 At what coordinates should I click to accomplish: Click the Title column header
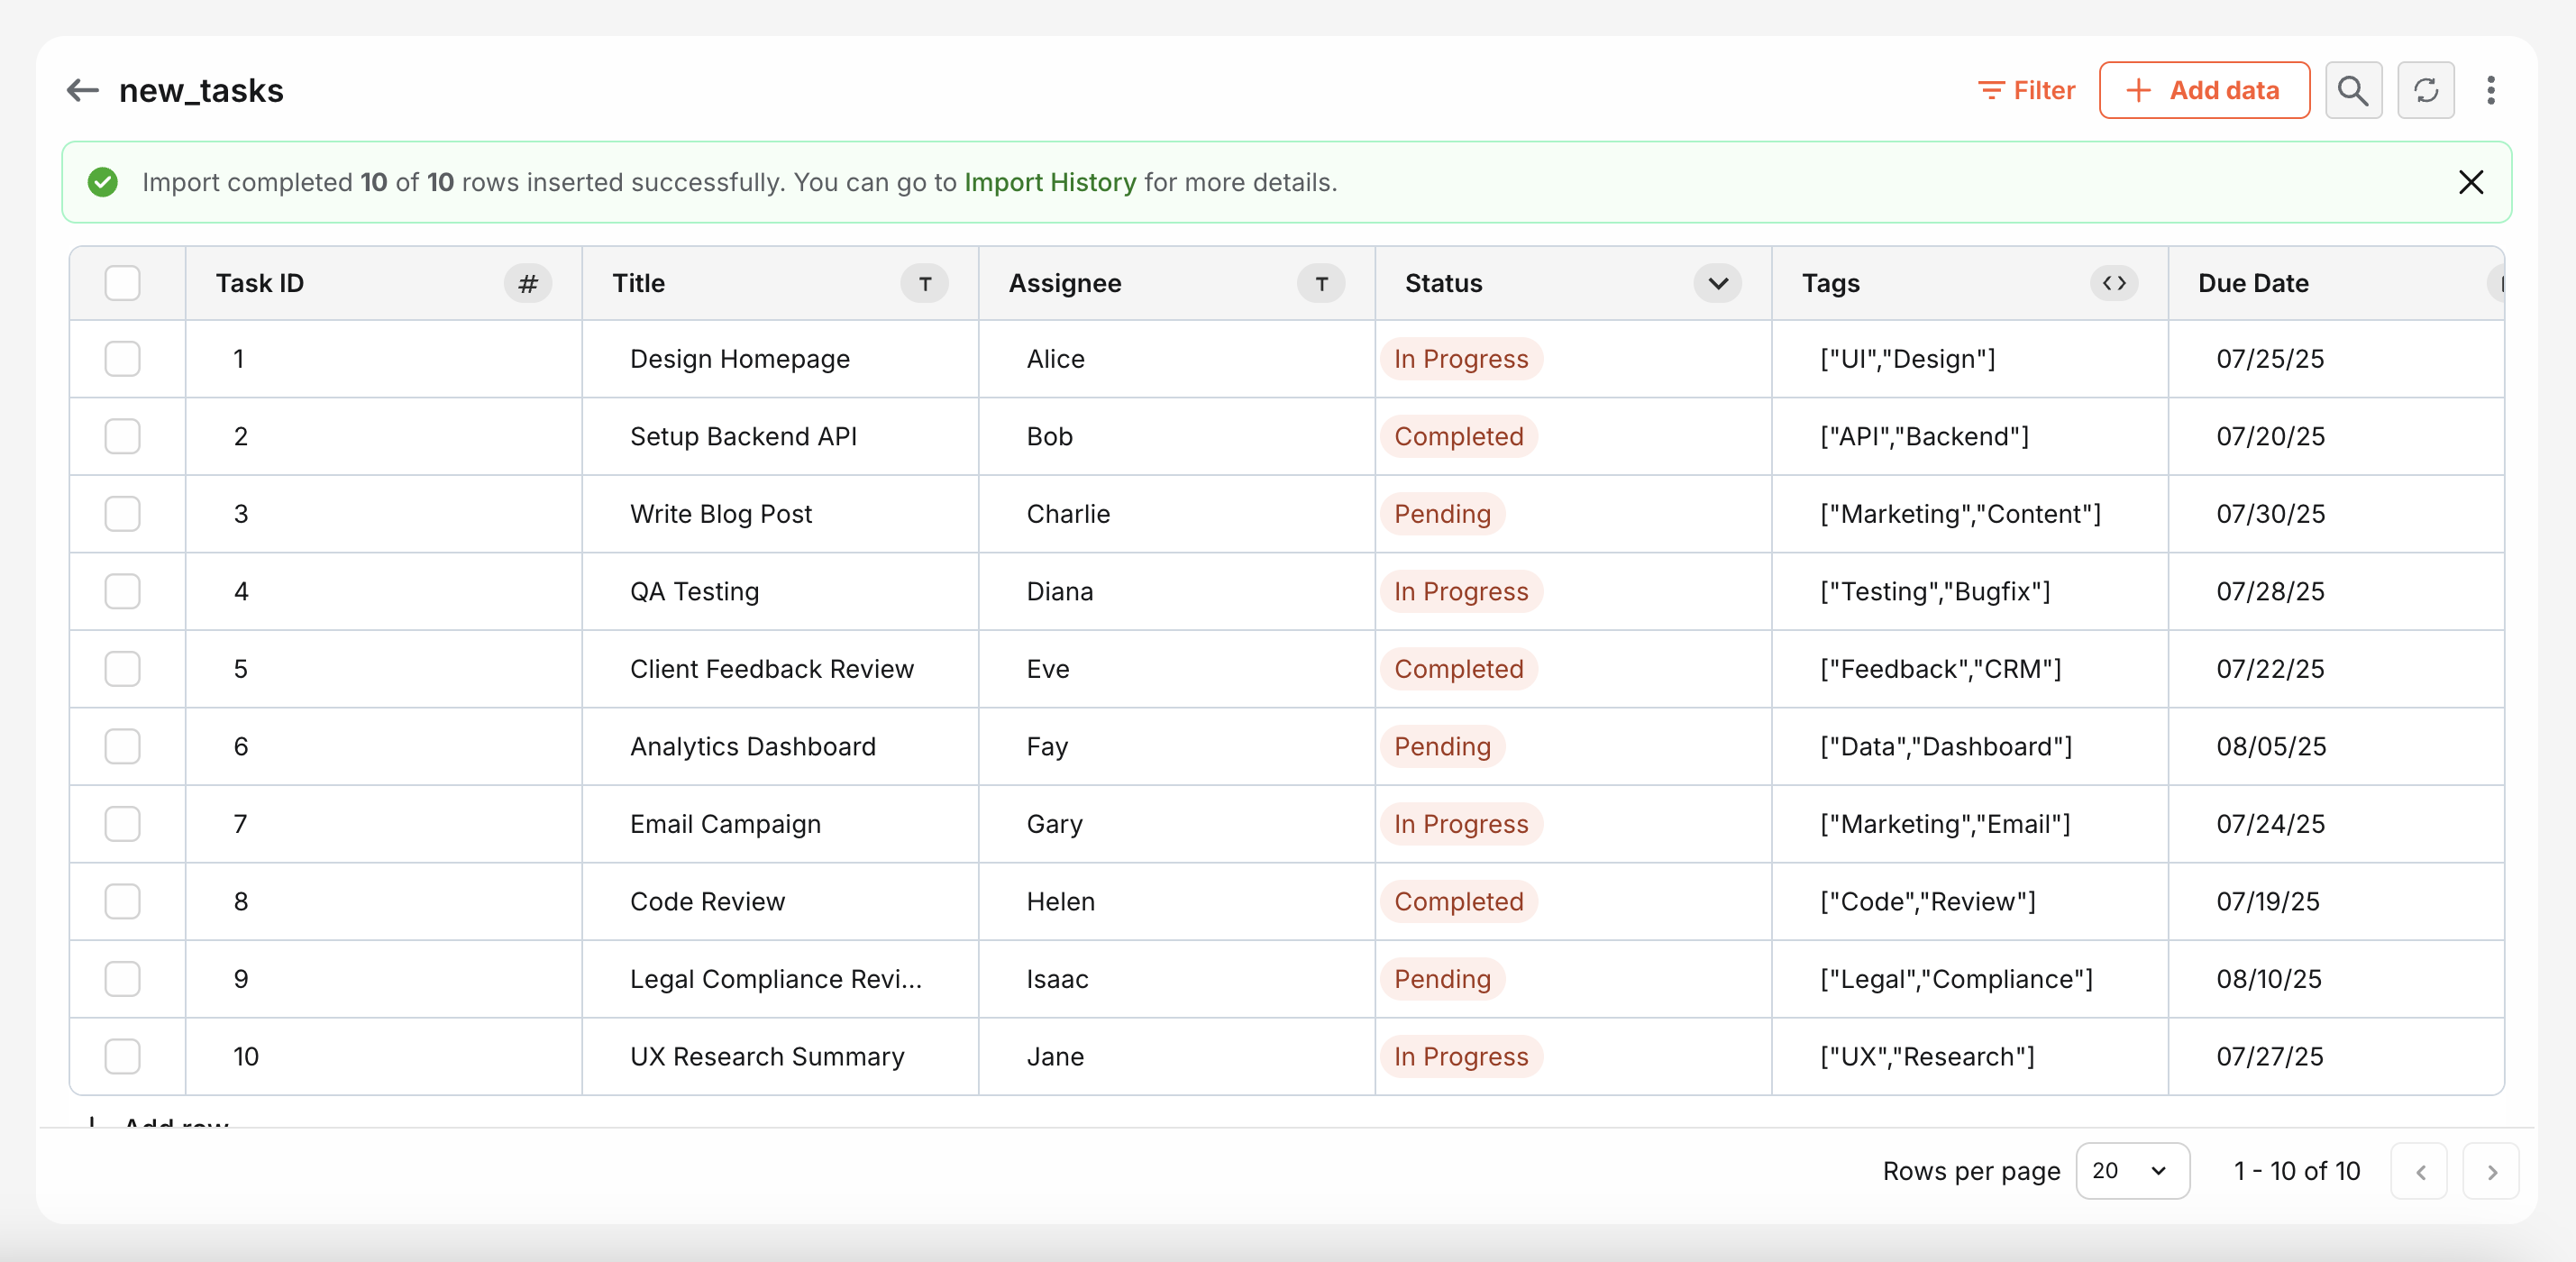(780, 283)
